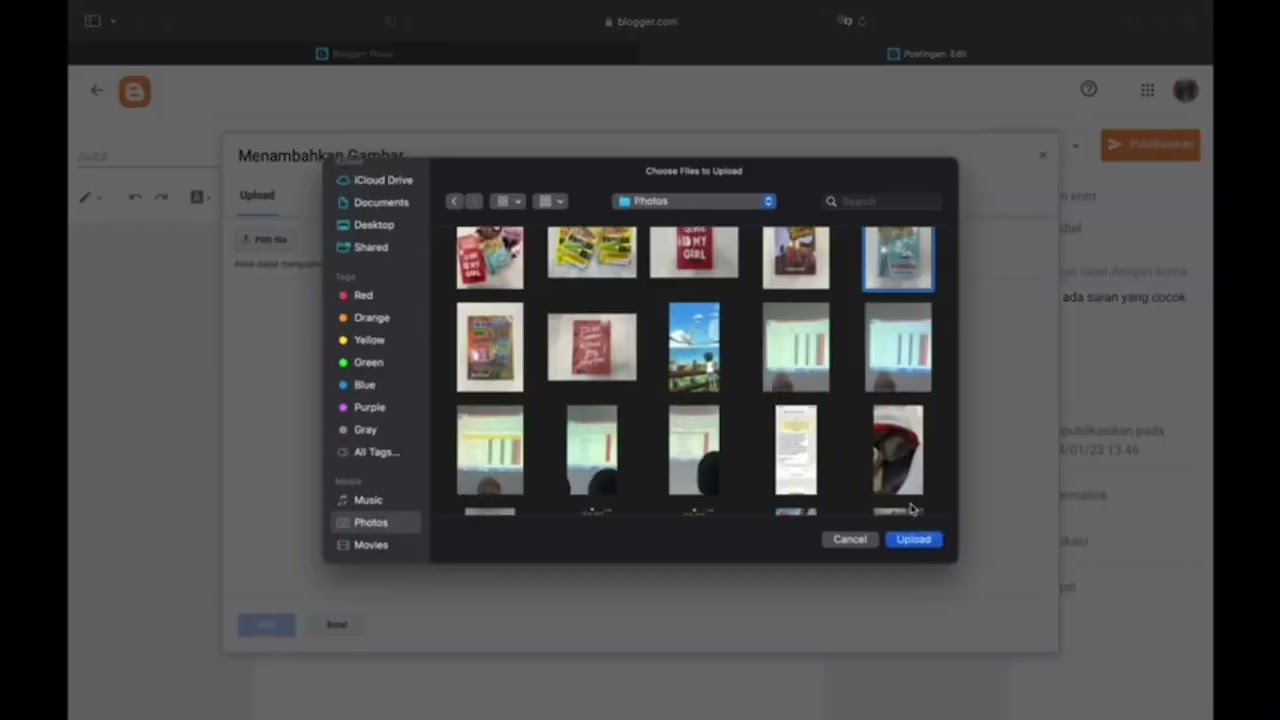The width and height of the screenshot is (1280, 720).
Task: Filter by the Blue tag
Action: pyautogui.click(x=357, y=385)
